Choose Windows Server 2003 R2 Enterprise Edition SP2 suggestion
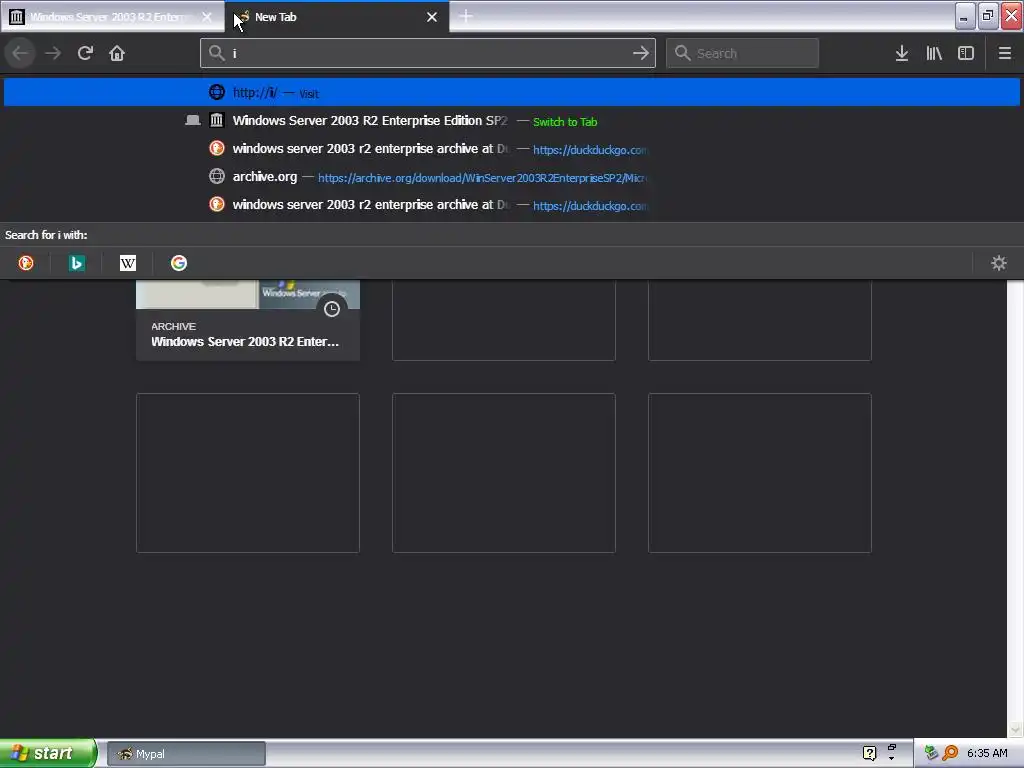Image resolution: width=1024 pixels, height=768 pixels. click(x=511, y=121)
